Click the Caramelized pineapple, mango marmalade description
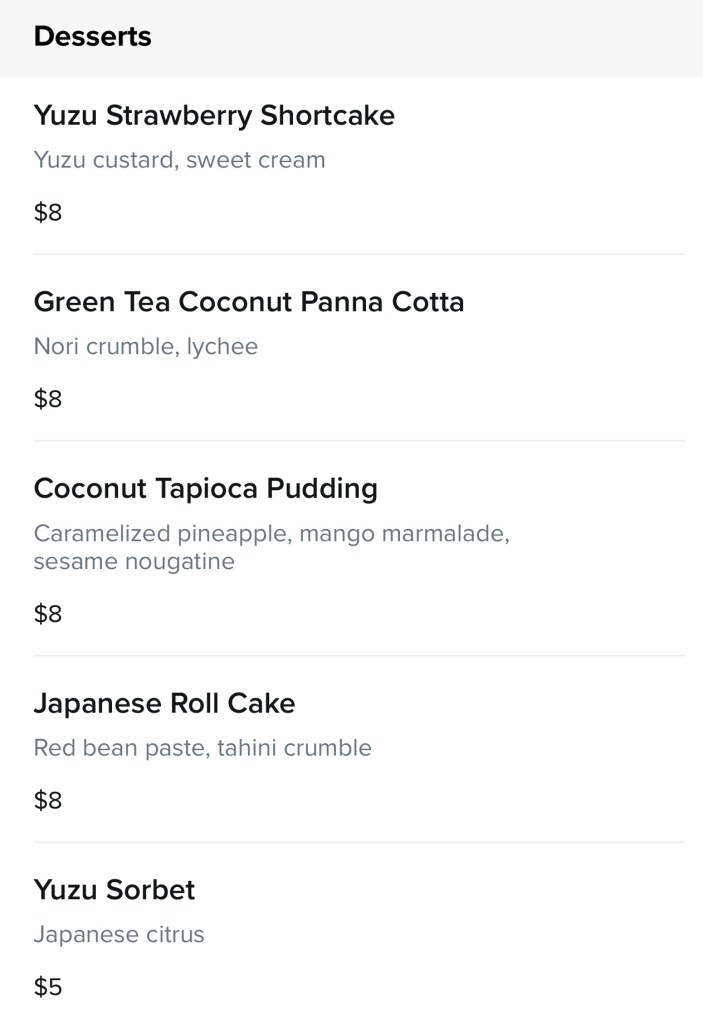This screenshot has width=703, height=1024. tap(271, 534)
